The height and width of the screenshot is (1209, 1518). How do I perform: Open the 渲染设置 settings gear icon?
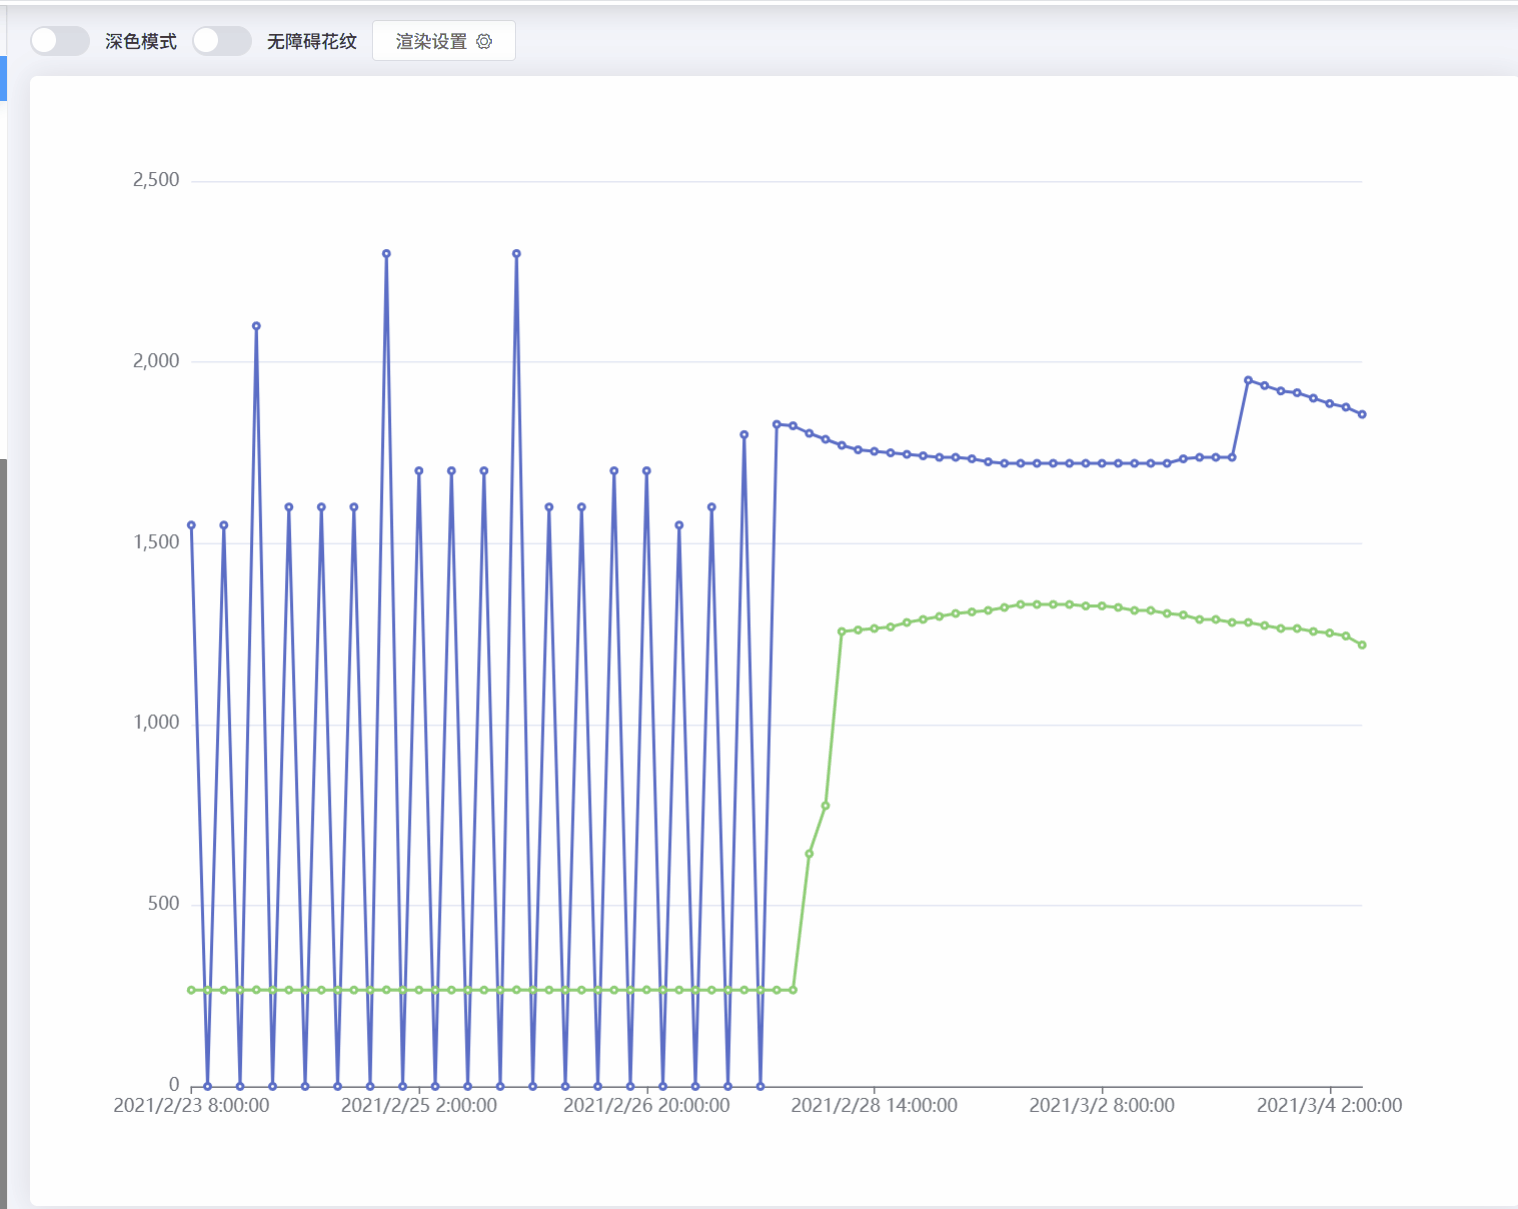[x=484, y=40]
